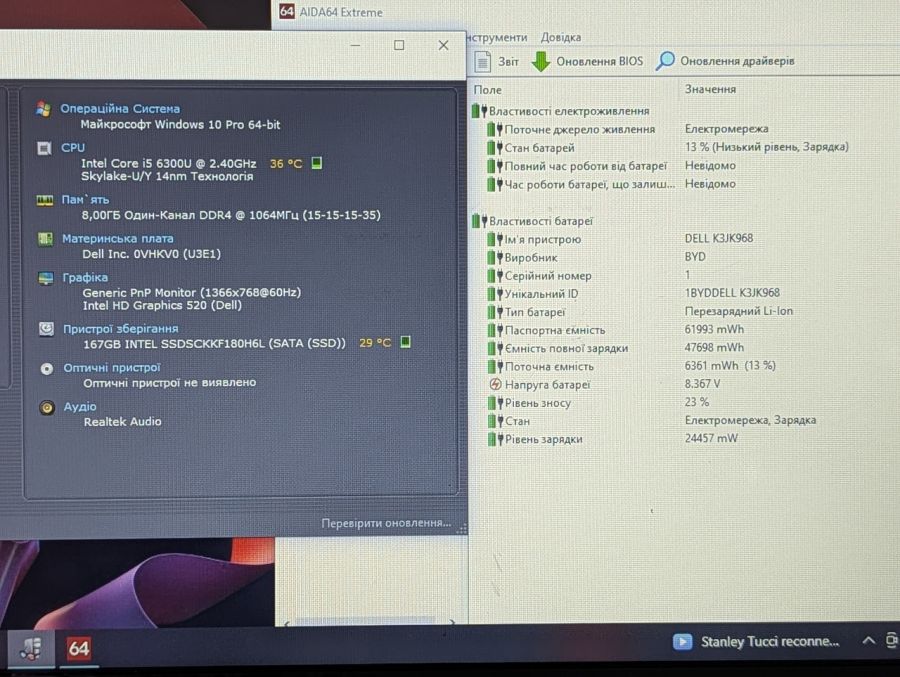Select the value 8.367 V

click(702, 384)
